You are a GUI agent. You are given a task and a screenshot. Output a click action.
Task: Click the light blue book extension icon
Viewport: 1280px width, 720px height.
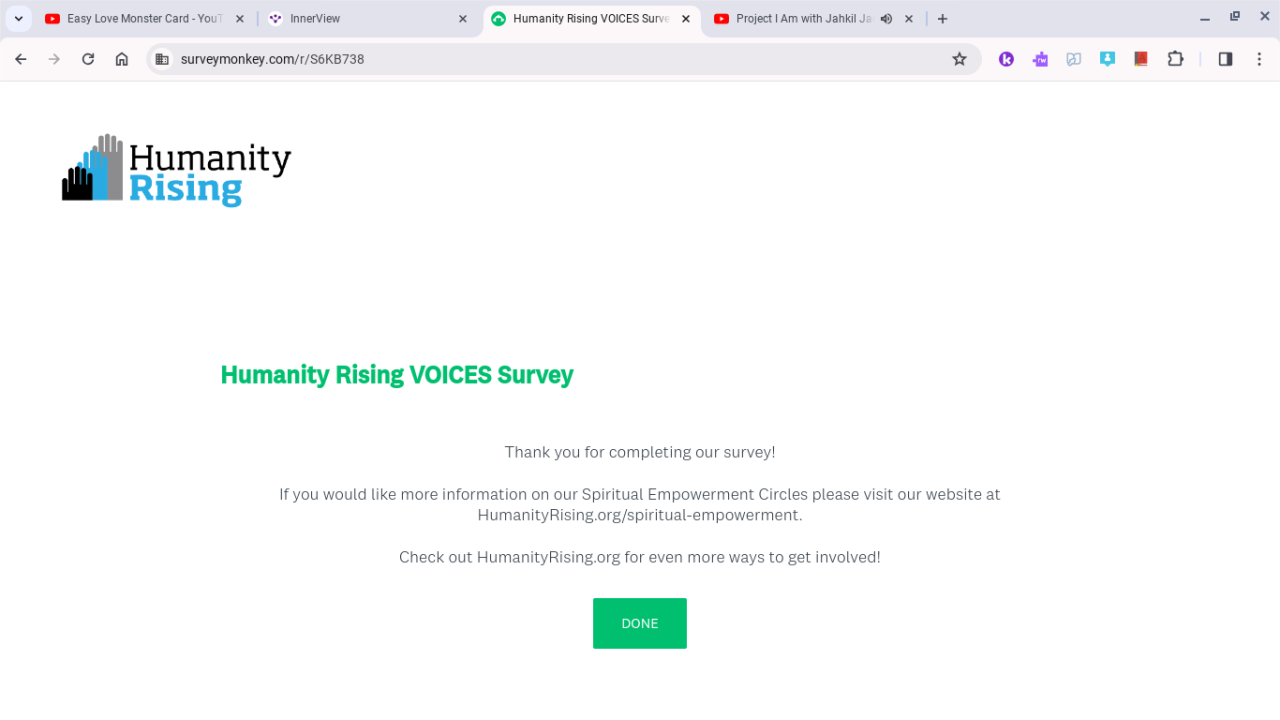click(1074, 59)
